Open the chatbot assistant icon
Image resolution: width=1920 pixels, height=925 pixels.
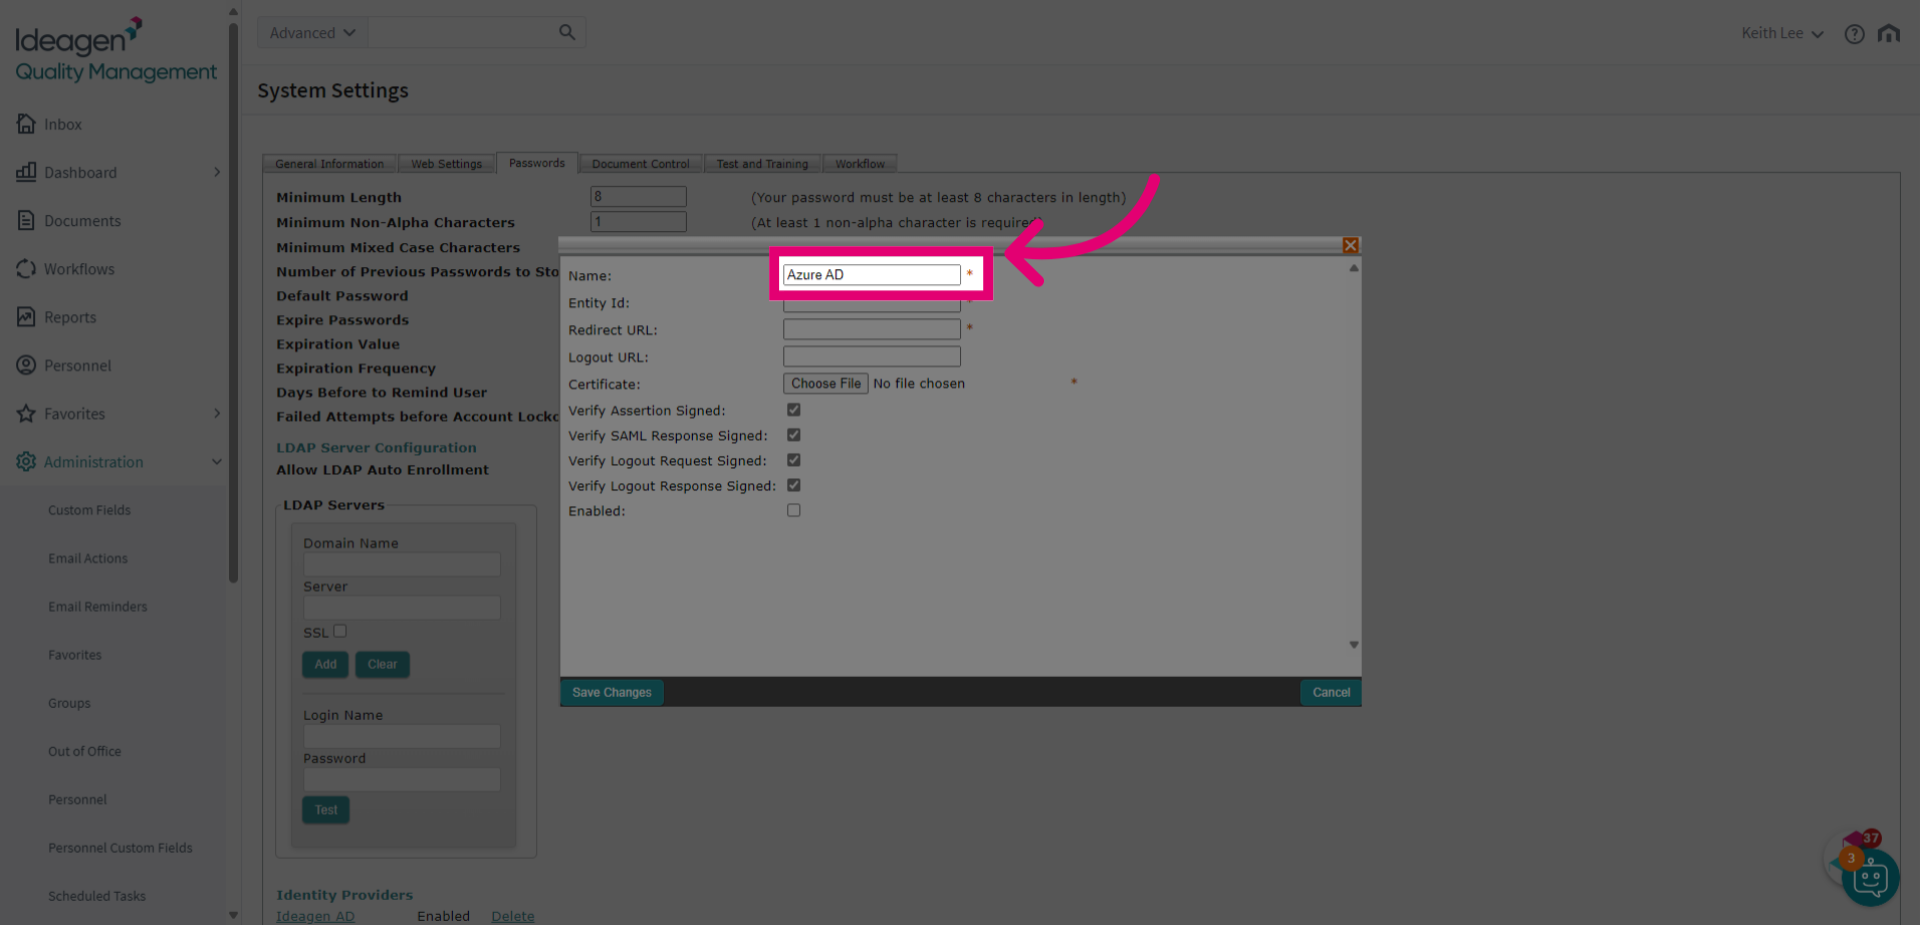click(x=1870, y=879)
